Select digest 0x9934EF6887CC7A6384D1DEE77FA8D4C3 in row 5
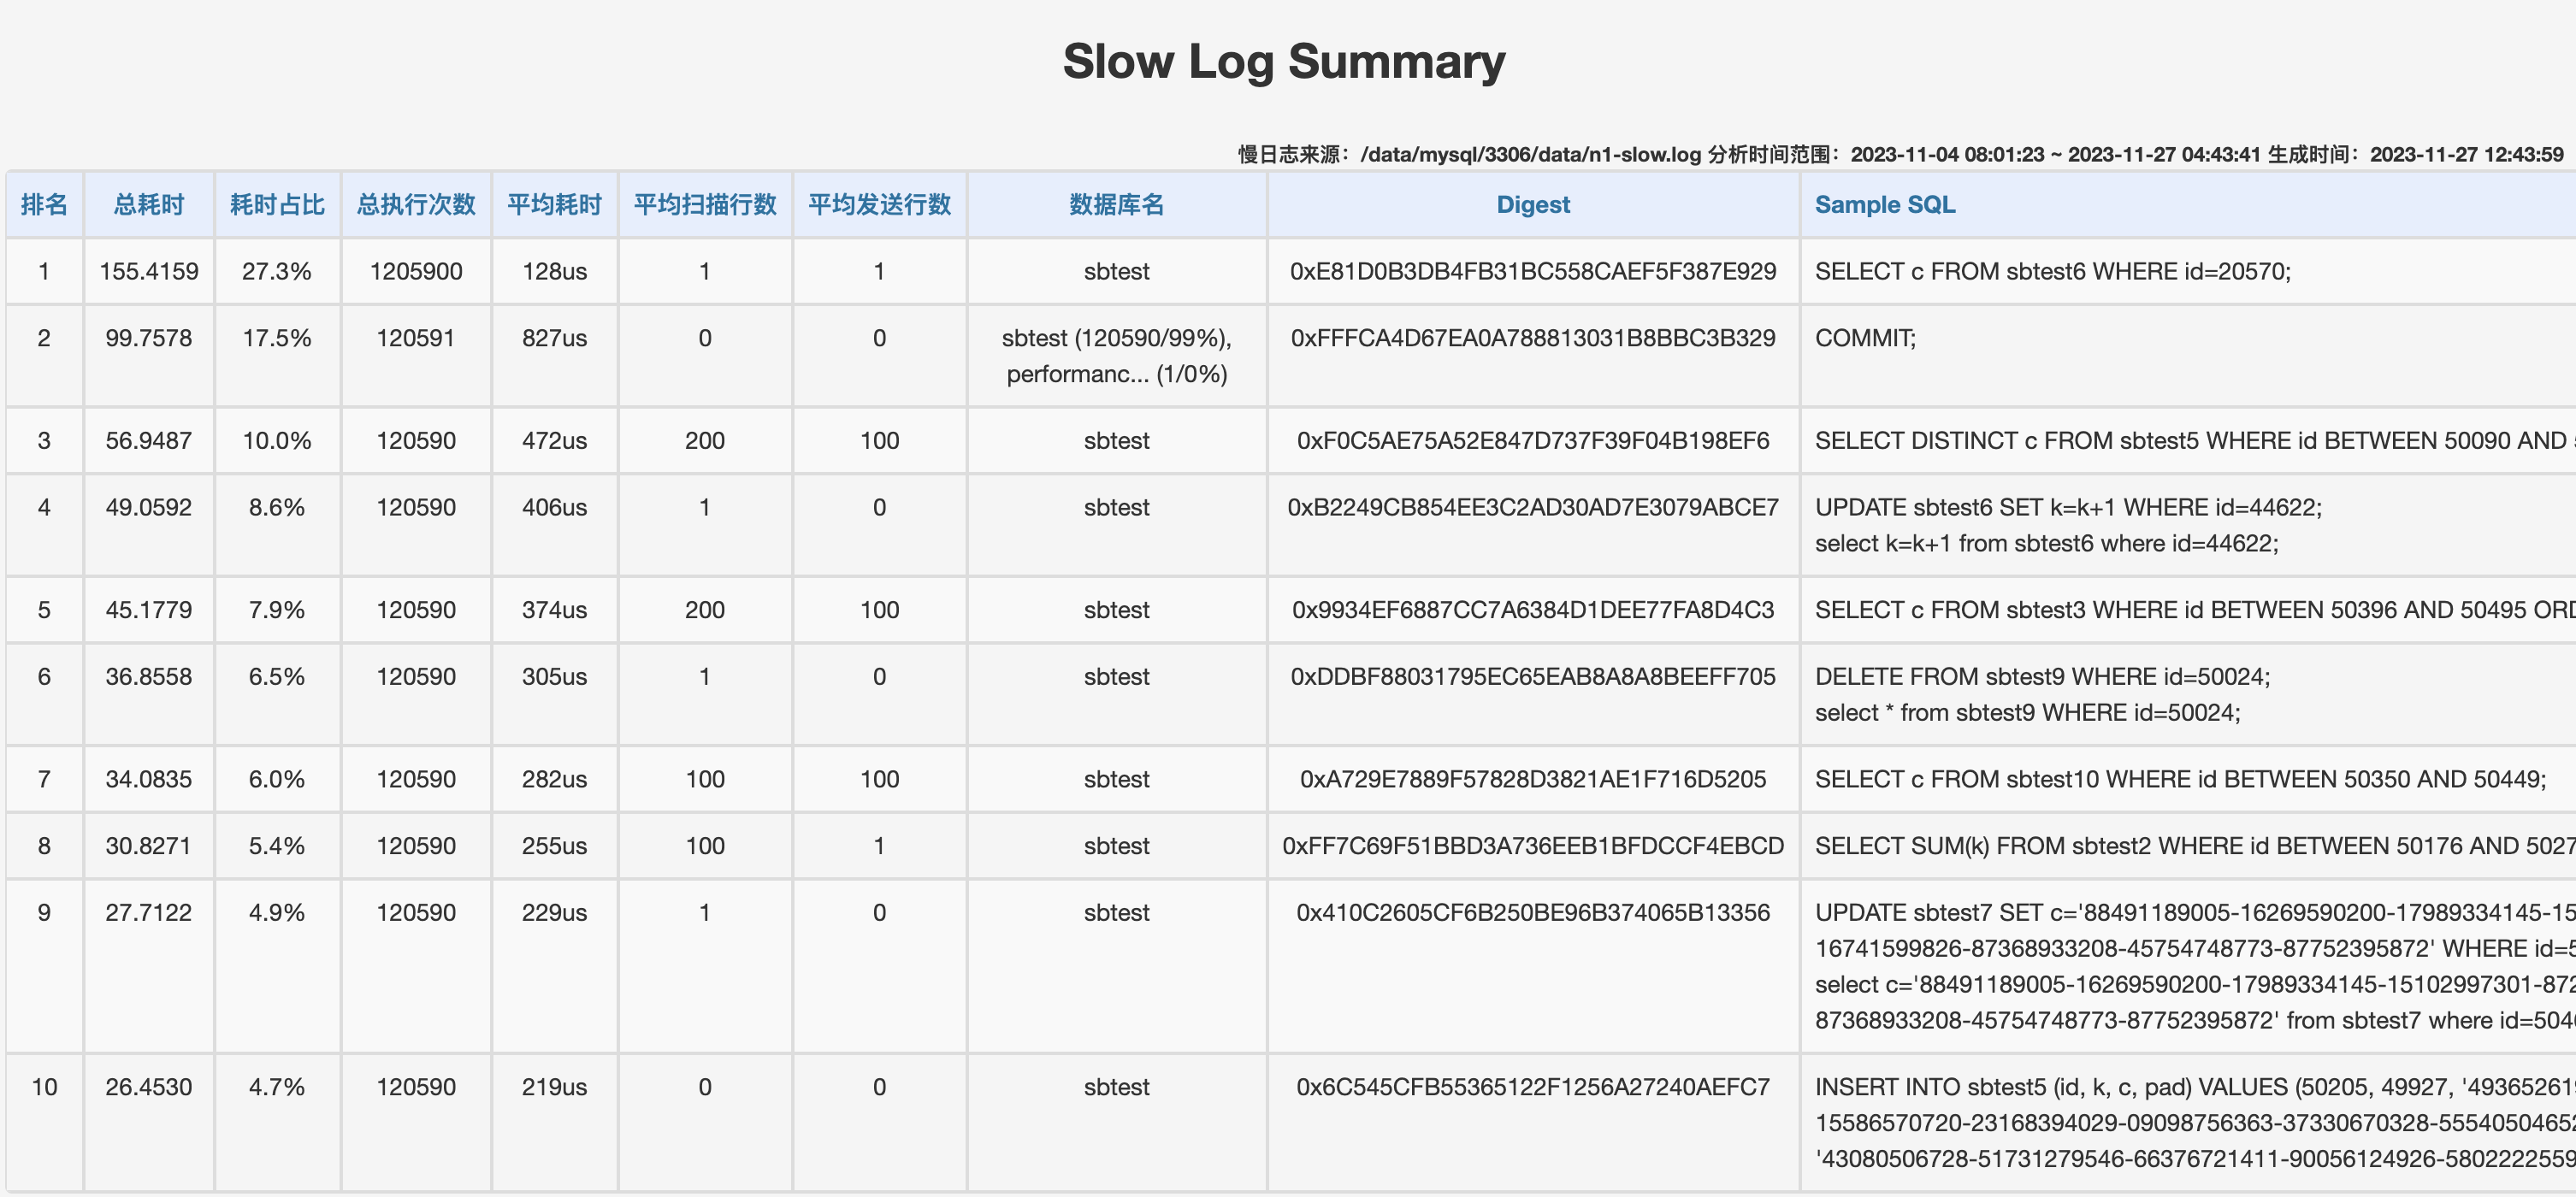 tap(1533, 609)
